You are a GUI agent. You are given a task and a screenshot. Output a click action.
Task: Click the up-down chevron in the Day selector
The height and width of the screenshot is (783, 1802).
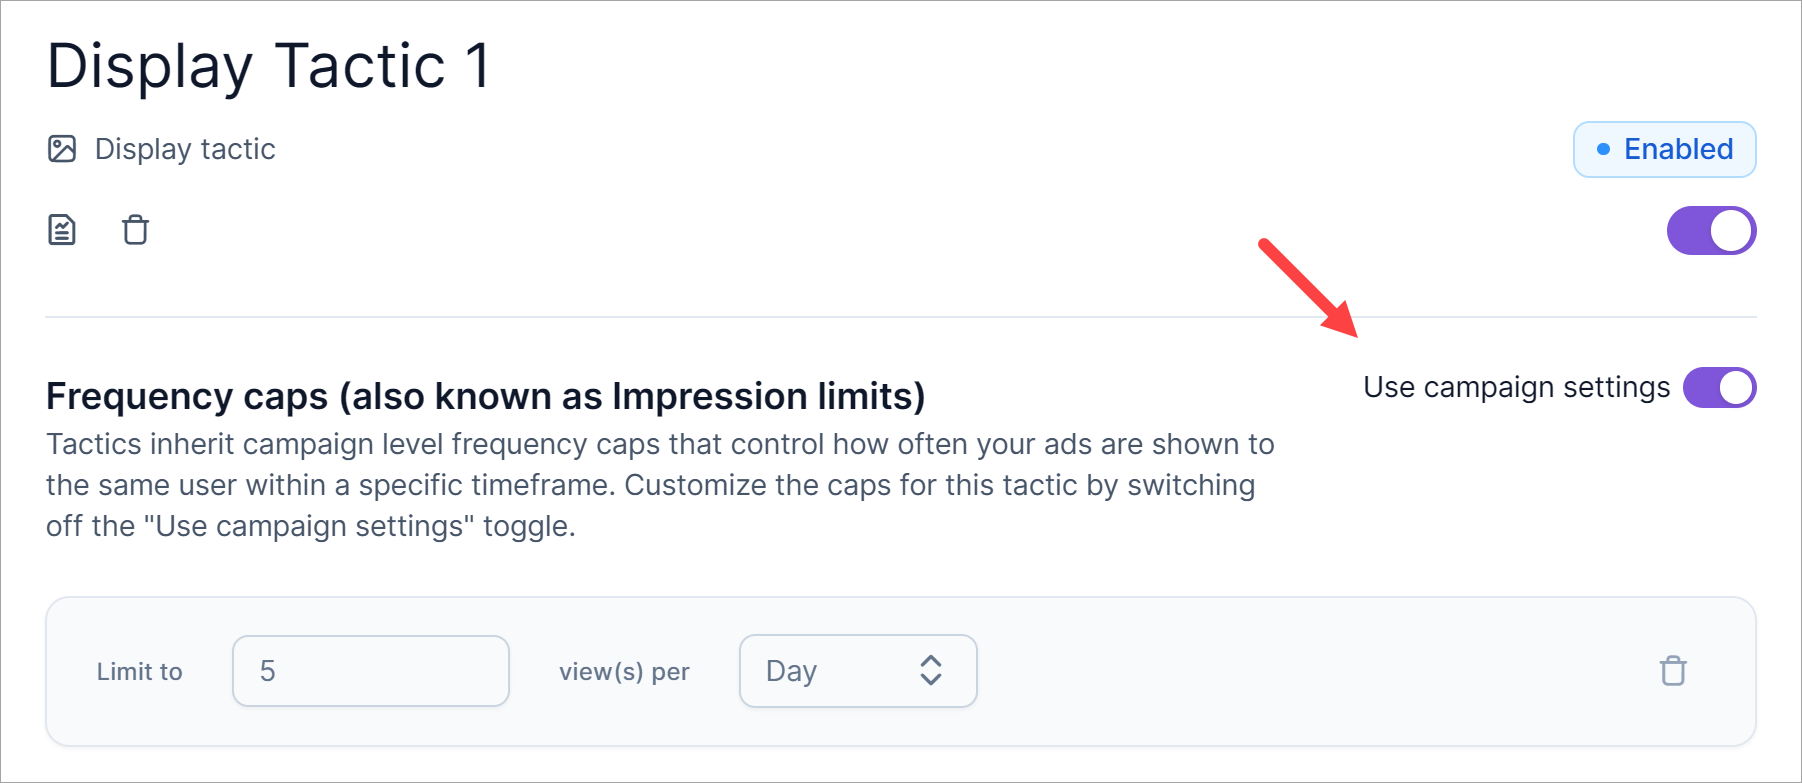tap(931, 671)
